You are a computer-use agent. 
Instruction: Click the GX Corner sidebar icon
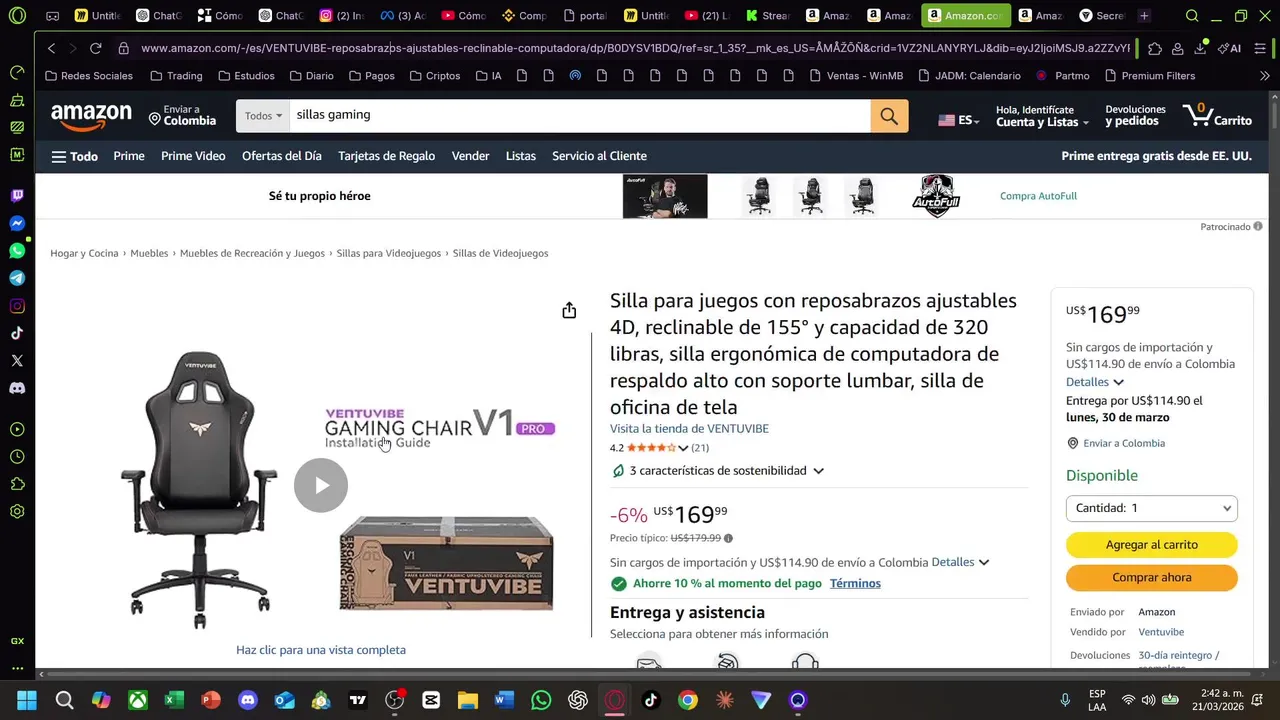click(17, 641)
